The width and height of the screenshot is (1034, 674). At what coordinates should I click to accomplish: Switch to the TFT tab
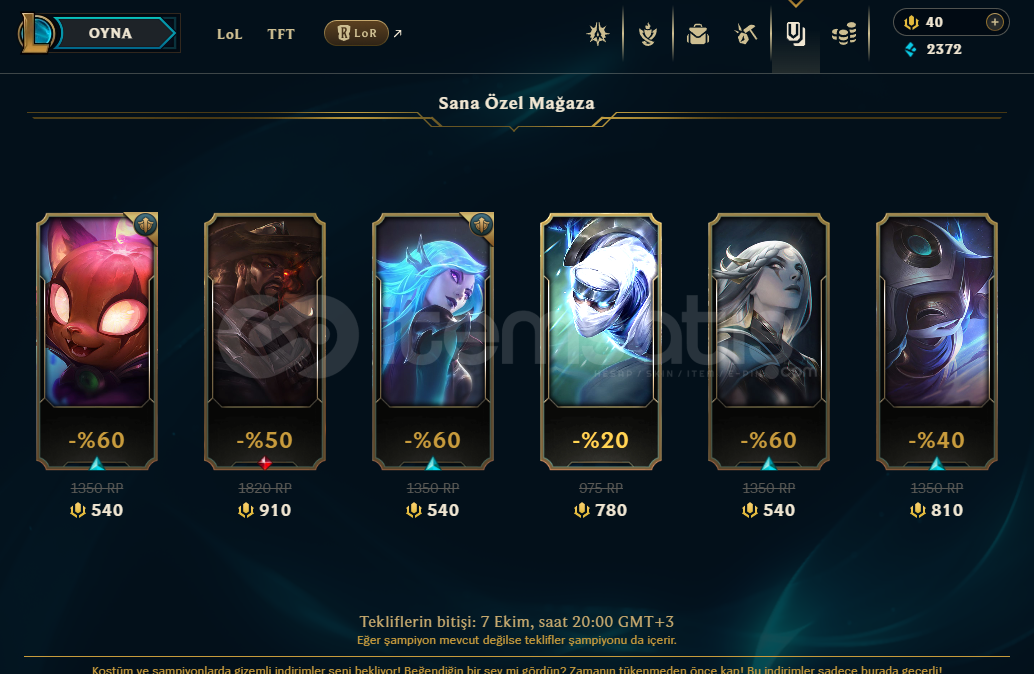(x=281, y=34)
